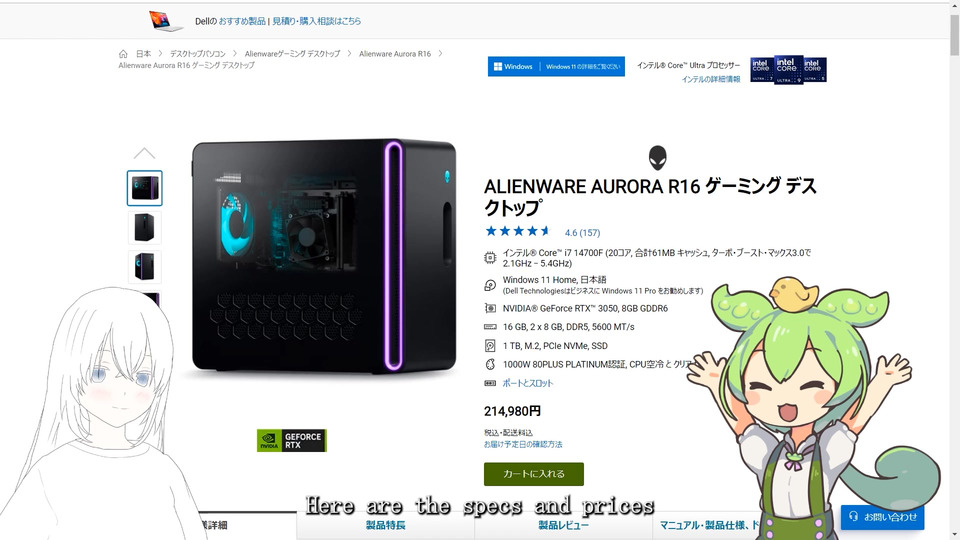Click the page vertical scrollbar

tap(954, 270)
